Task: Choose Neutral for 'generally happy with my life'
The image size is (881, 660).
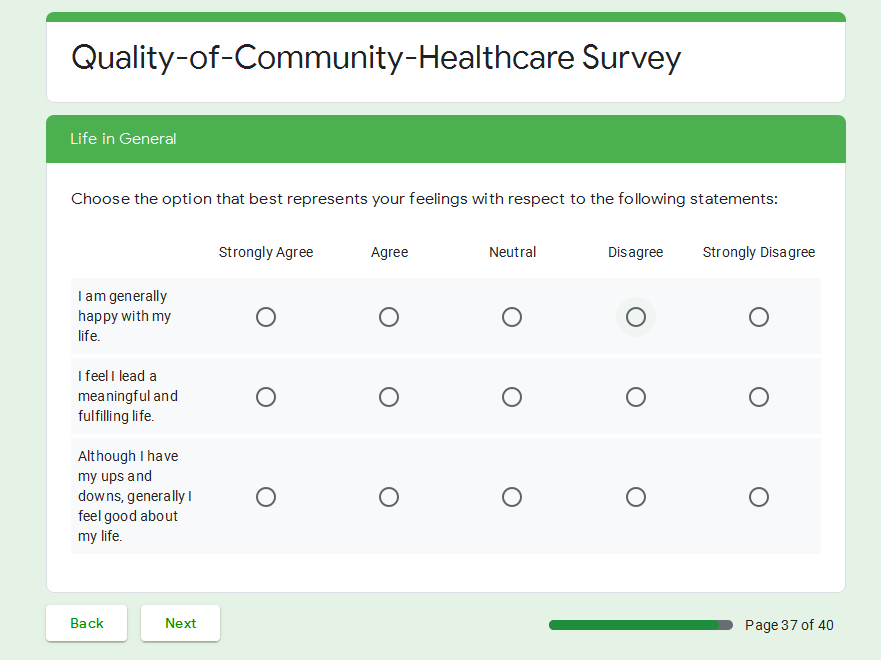Action: [x=512, y=317]
